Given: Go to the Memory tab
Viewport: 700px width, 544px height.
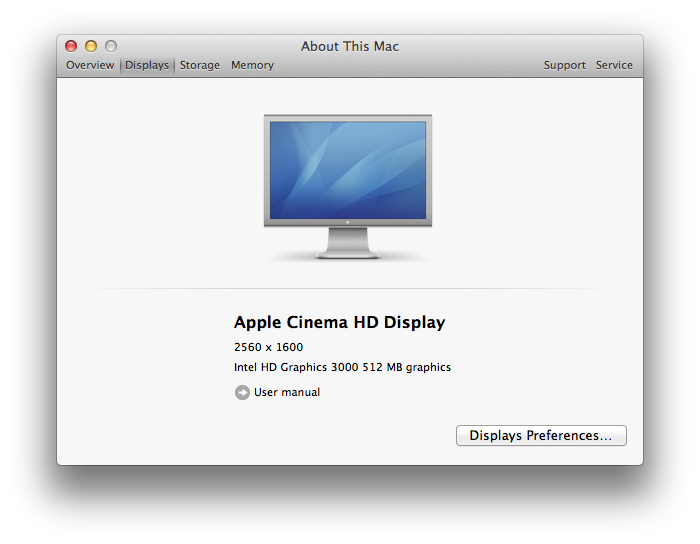Looking at the screenshot, I should pos(252,65).
